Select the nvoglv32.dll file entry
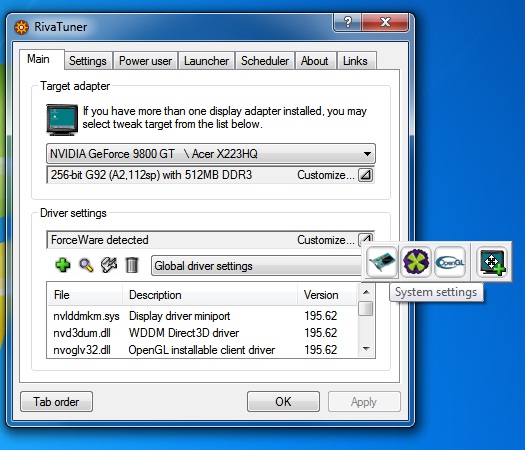Image resolution: width=525 pixels, height=450 pixels. coord(82,350)
